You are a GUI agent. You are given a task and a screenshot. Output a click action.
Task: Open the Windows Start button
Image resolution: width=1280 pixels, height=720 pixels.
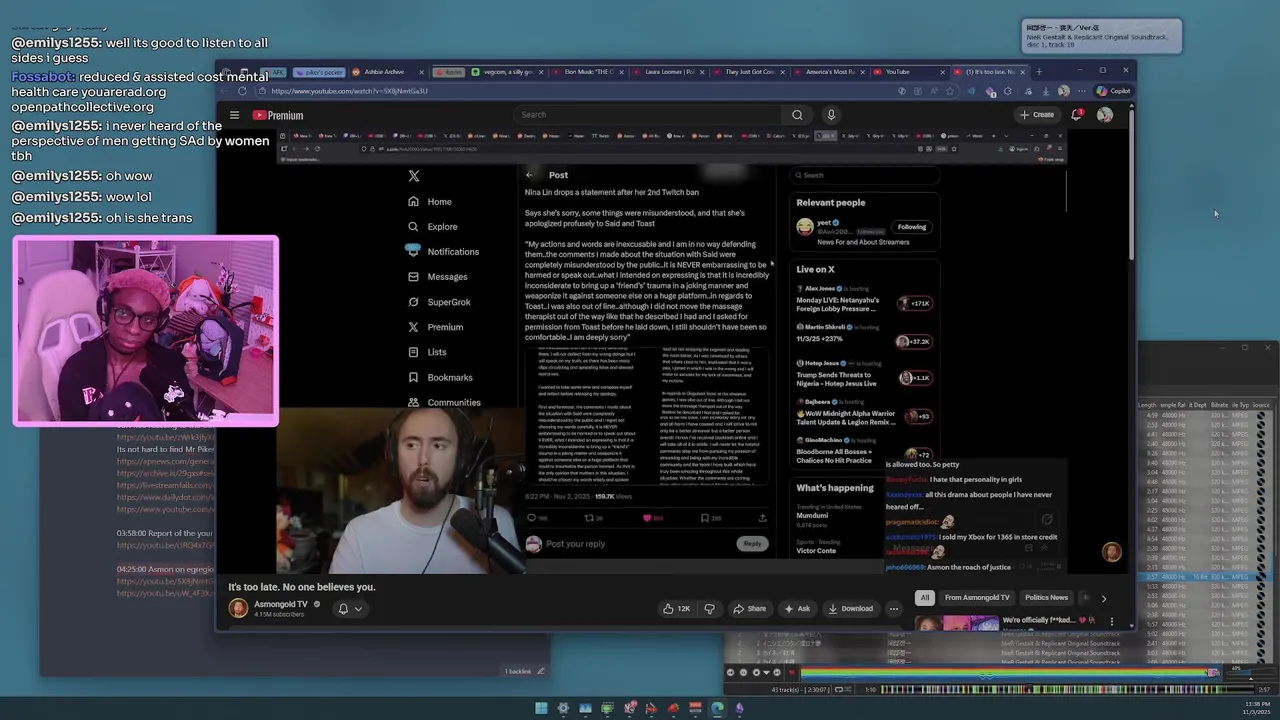(x=541, y=708)
